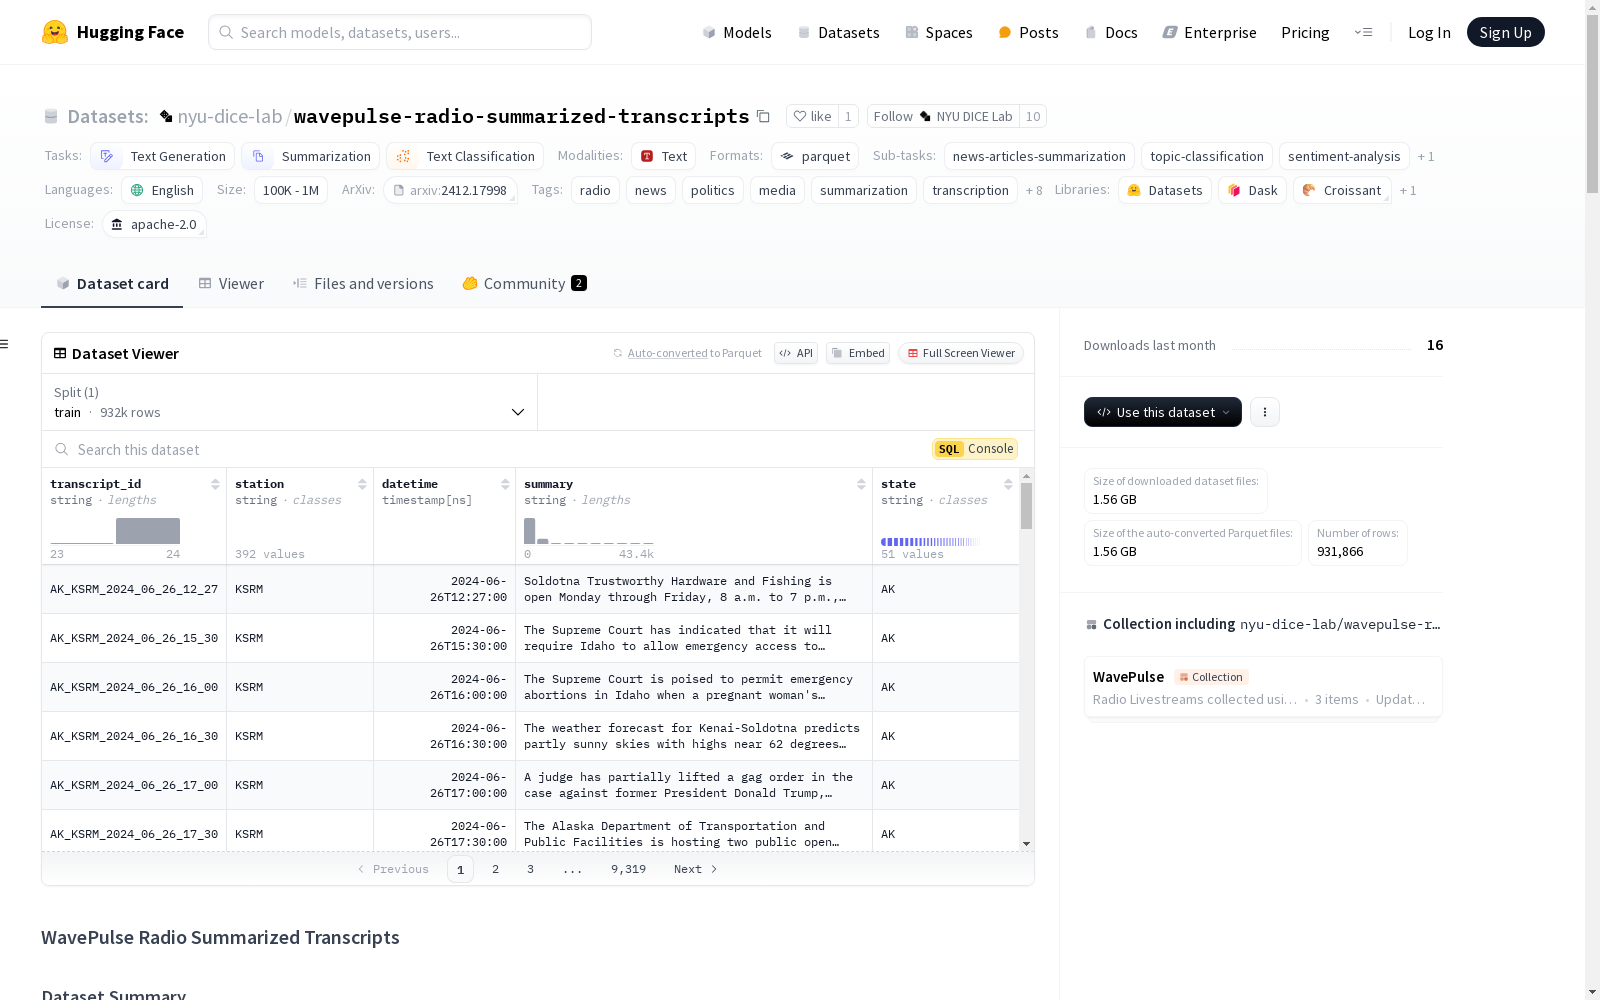
Task: Select the Text Classification task tag
Action: (465, 156)
